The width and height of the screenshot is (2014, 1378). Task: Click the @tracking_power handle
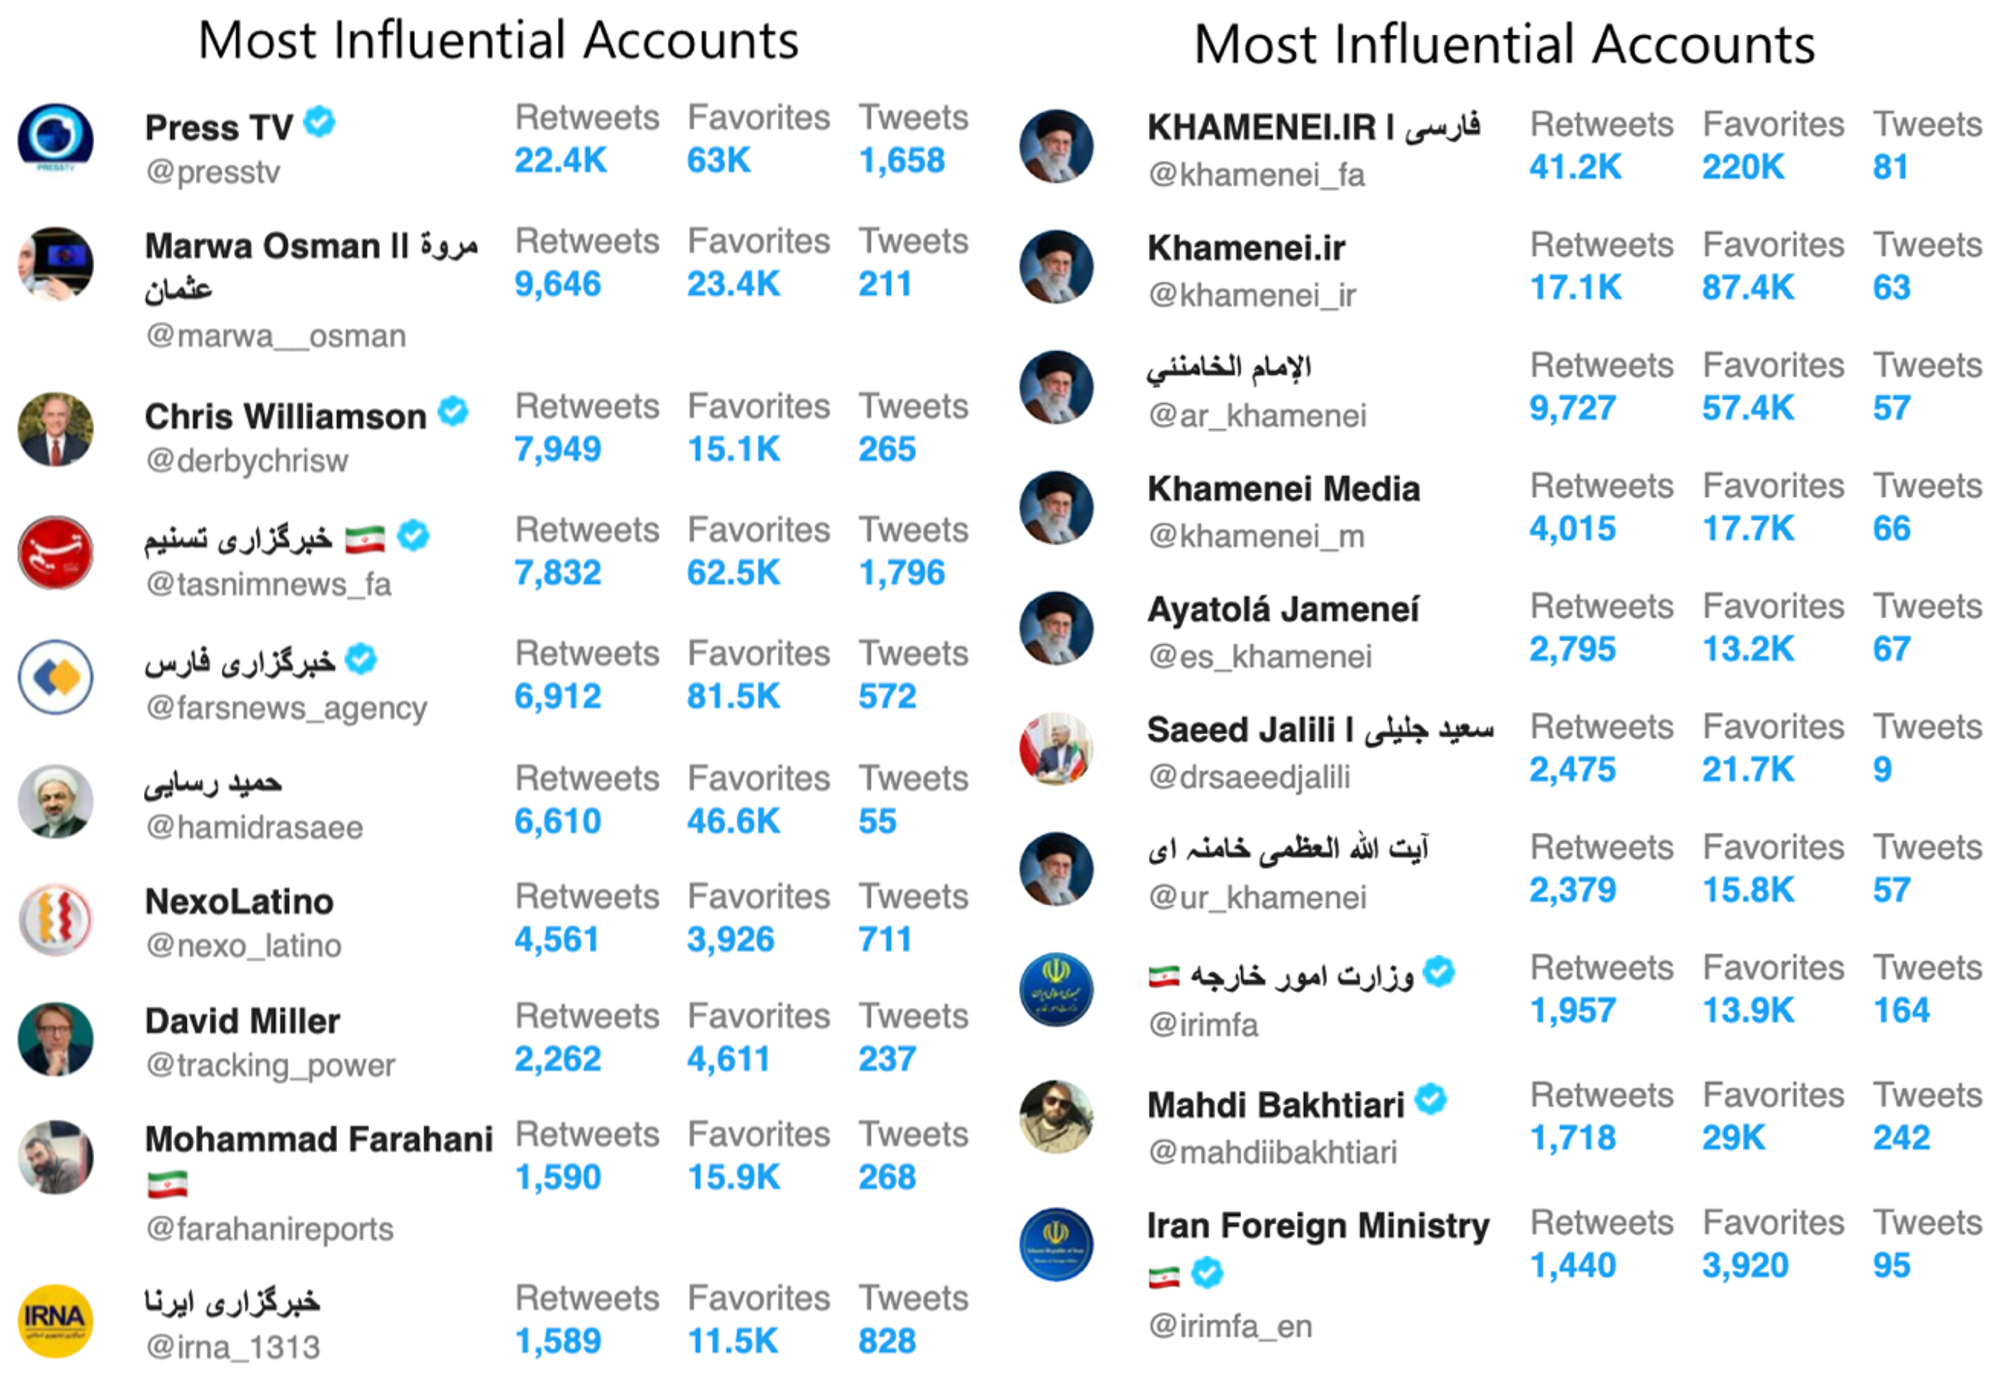pyautogui.click(x=270, y=1066)
